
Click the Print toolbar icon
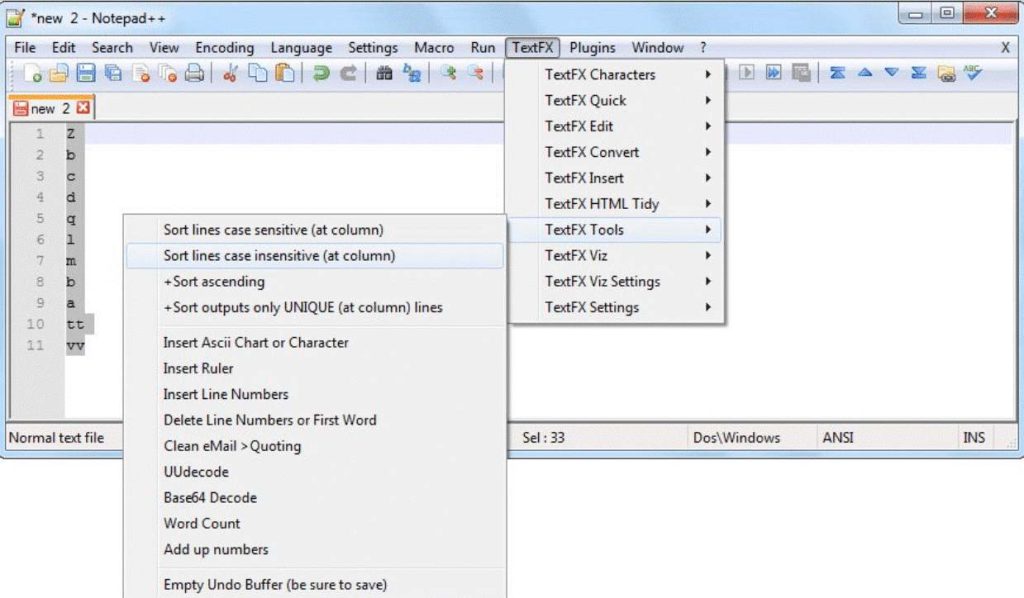pos(195,73)
